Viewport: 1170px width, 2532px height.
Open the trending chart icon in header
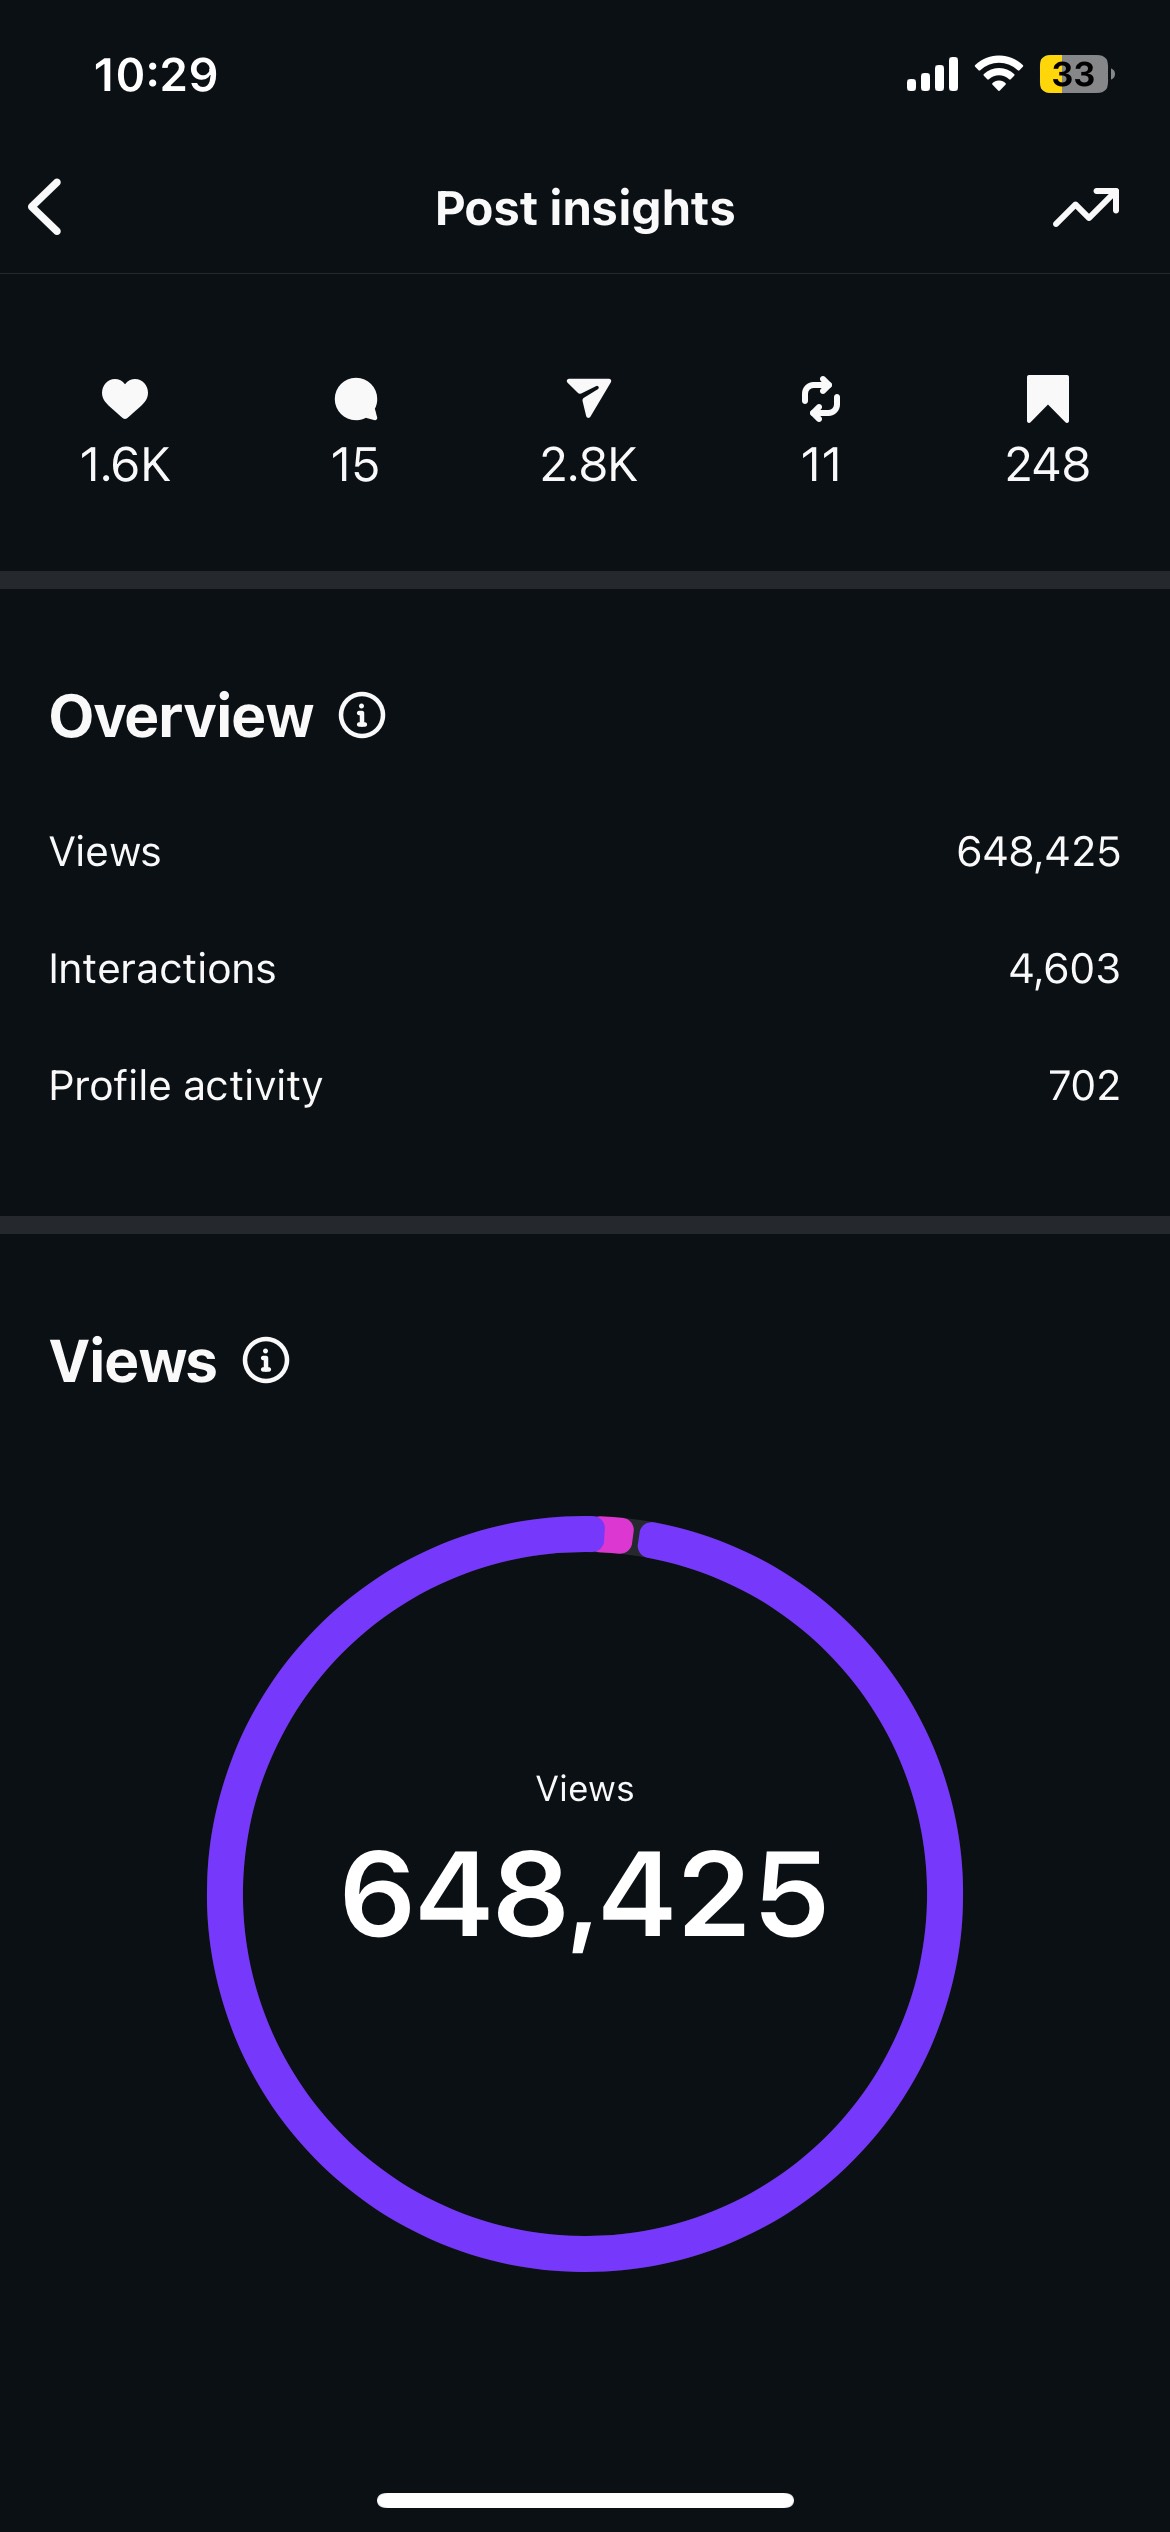point(1086,207)
